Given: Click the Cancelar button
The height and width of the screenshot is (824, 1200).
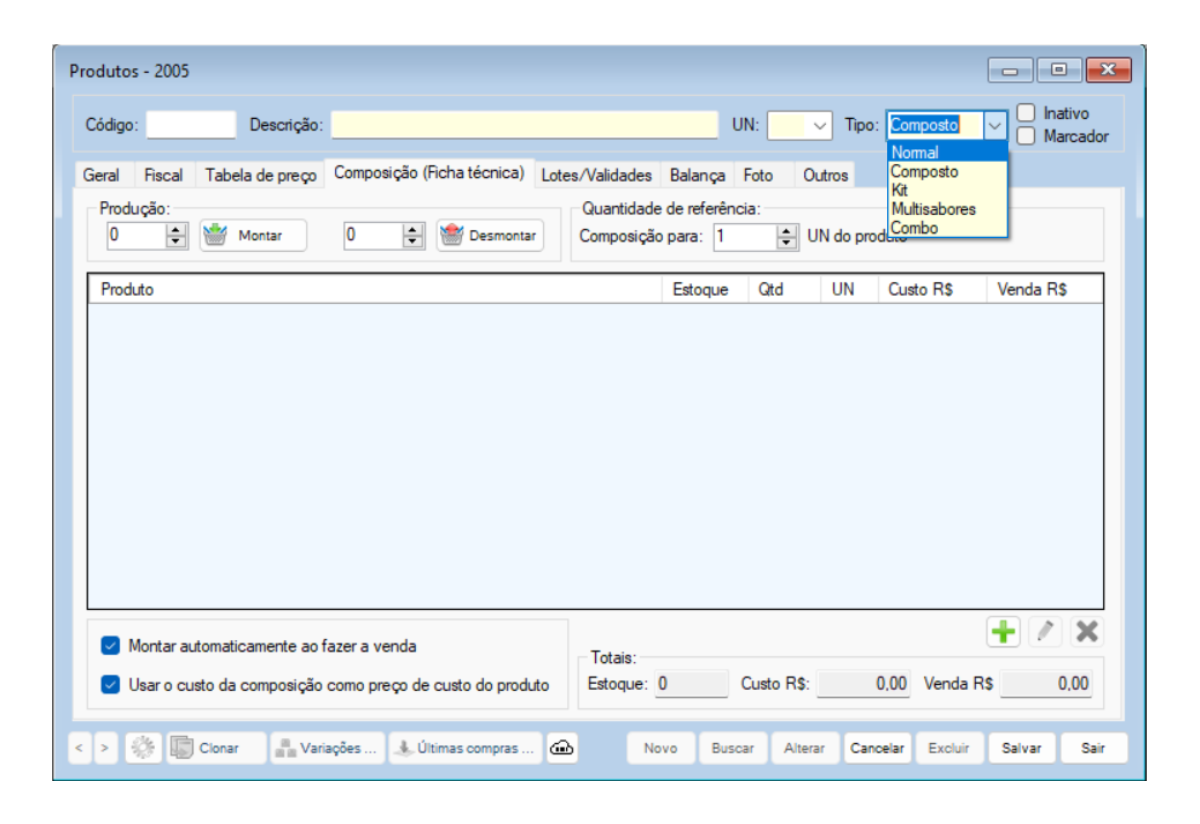Looking at the screenshot, I should (877, 748).
